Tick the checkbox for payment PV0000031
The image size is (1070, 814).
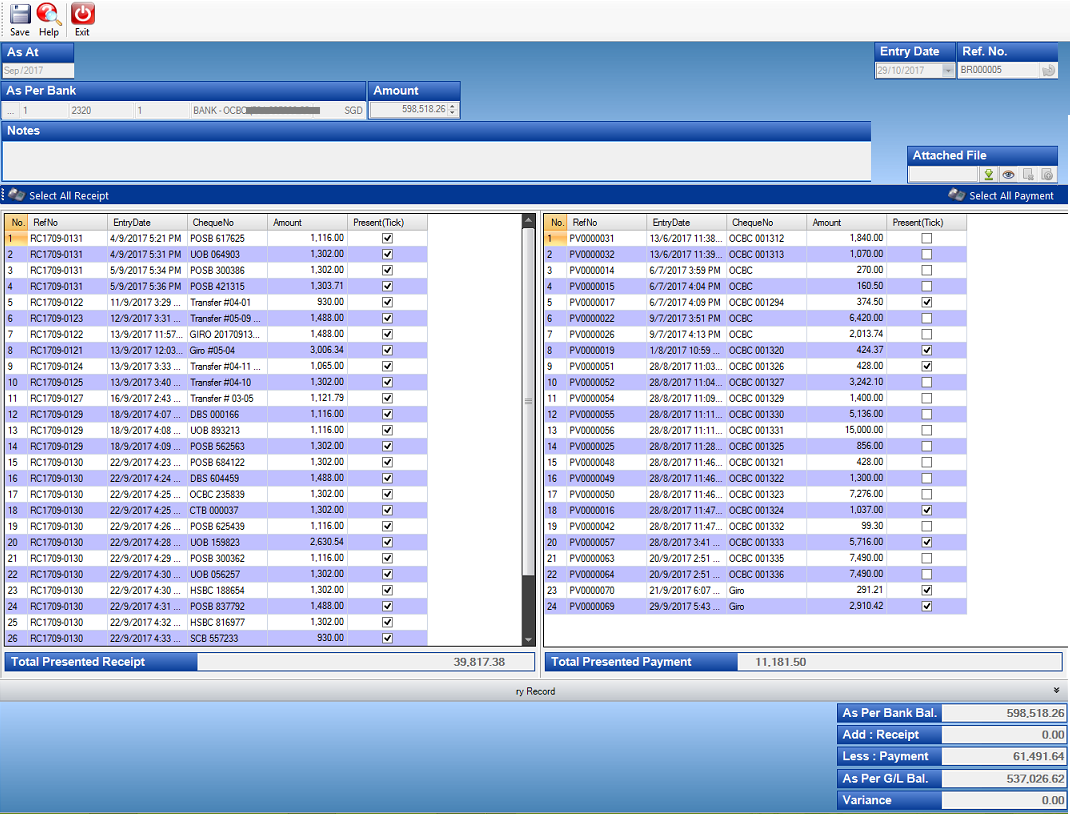click(927, 238)
